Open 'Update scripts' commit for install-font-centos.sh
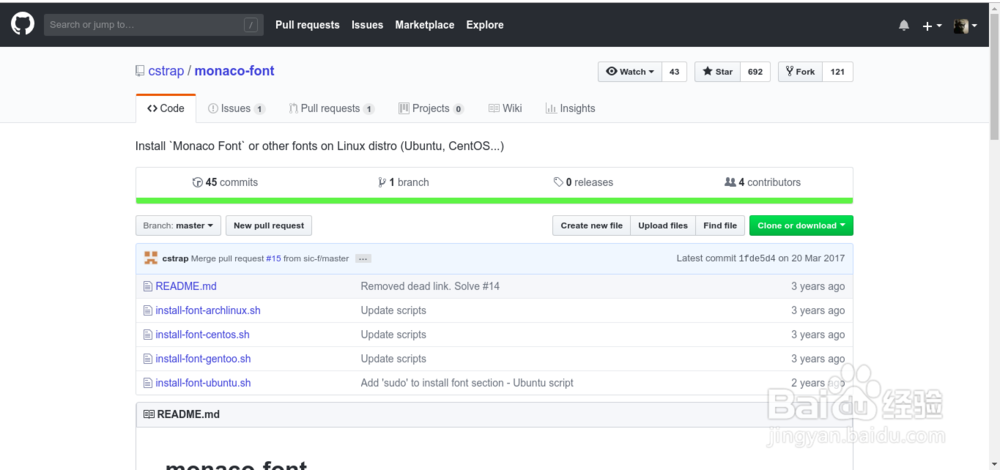Screen dimensions: 1000x470 (x=393, y=335)
